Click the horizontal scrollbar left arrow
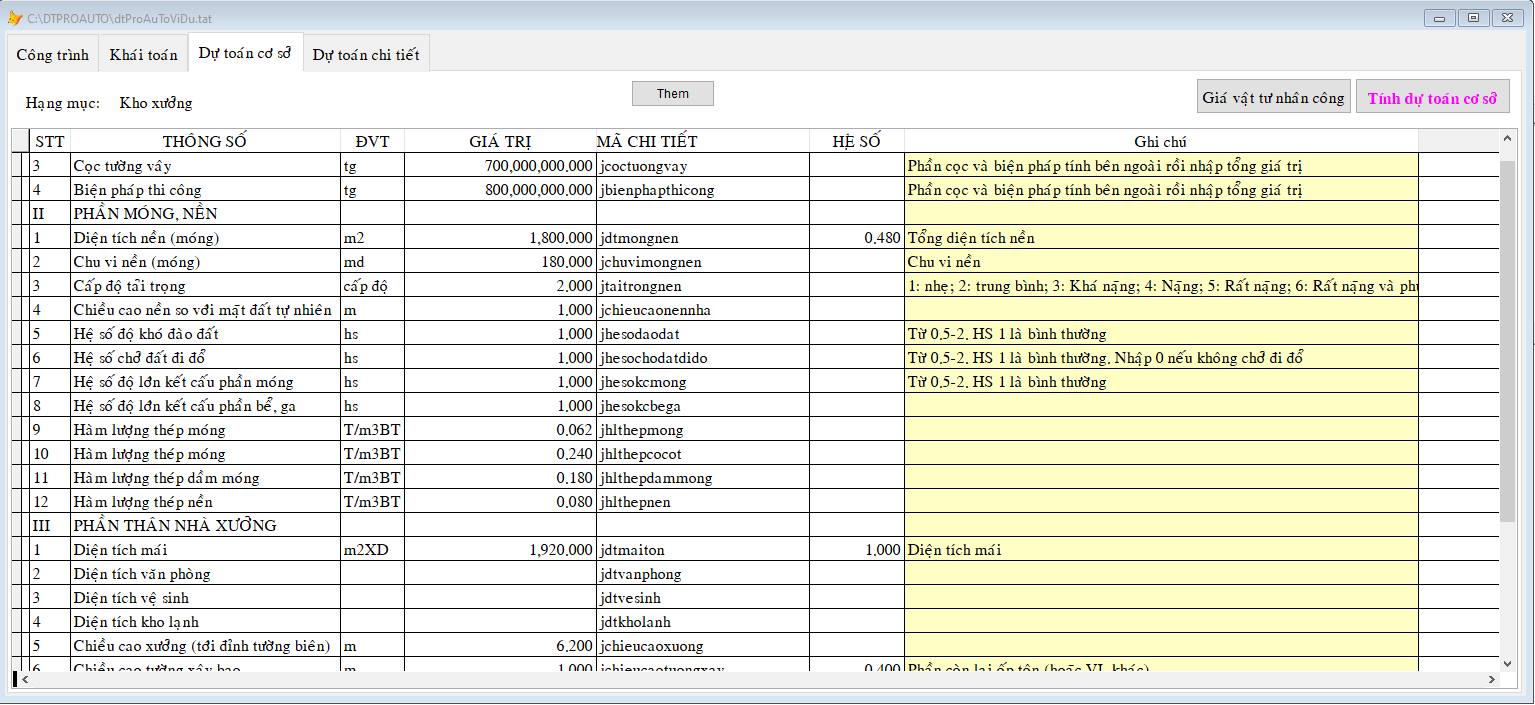 pyautogui.click(x=24, y=679)
